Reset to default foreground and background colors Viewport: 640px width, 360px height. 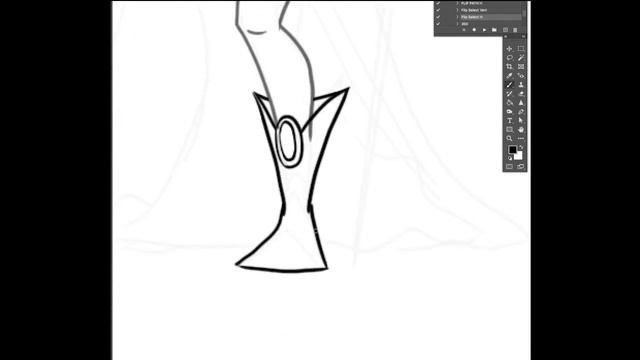click(510, 158)
